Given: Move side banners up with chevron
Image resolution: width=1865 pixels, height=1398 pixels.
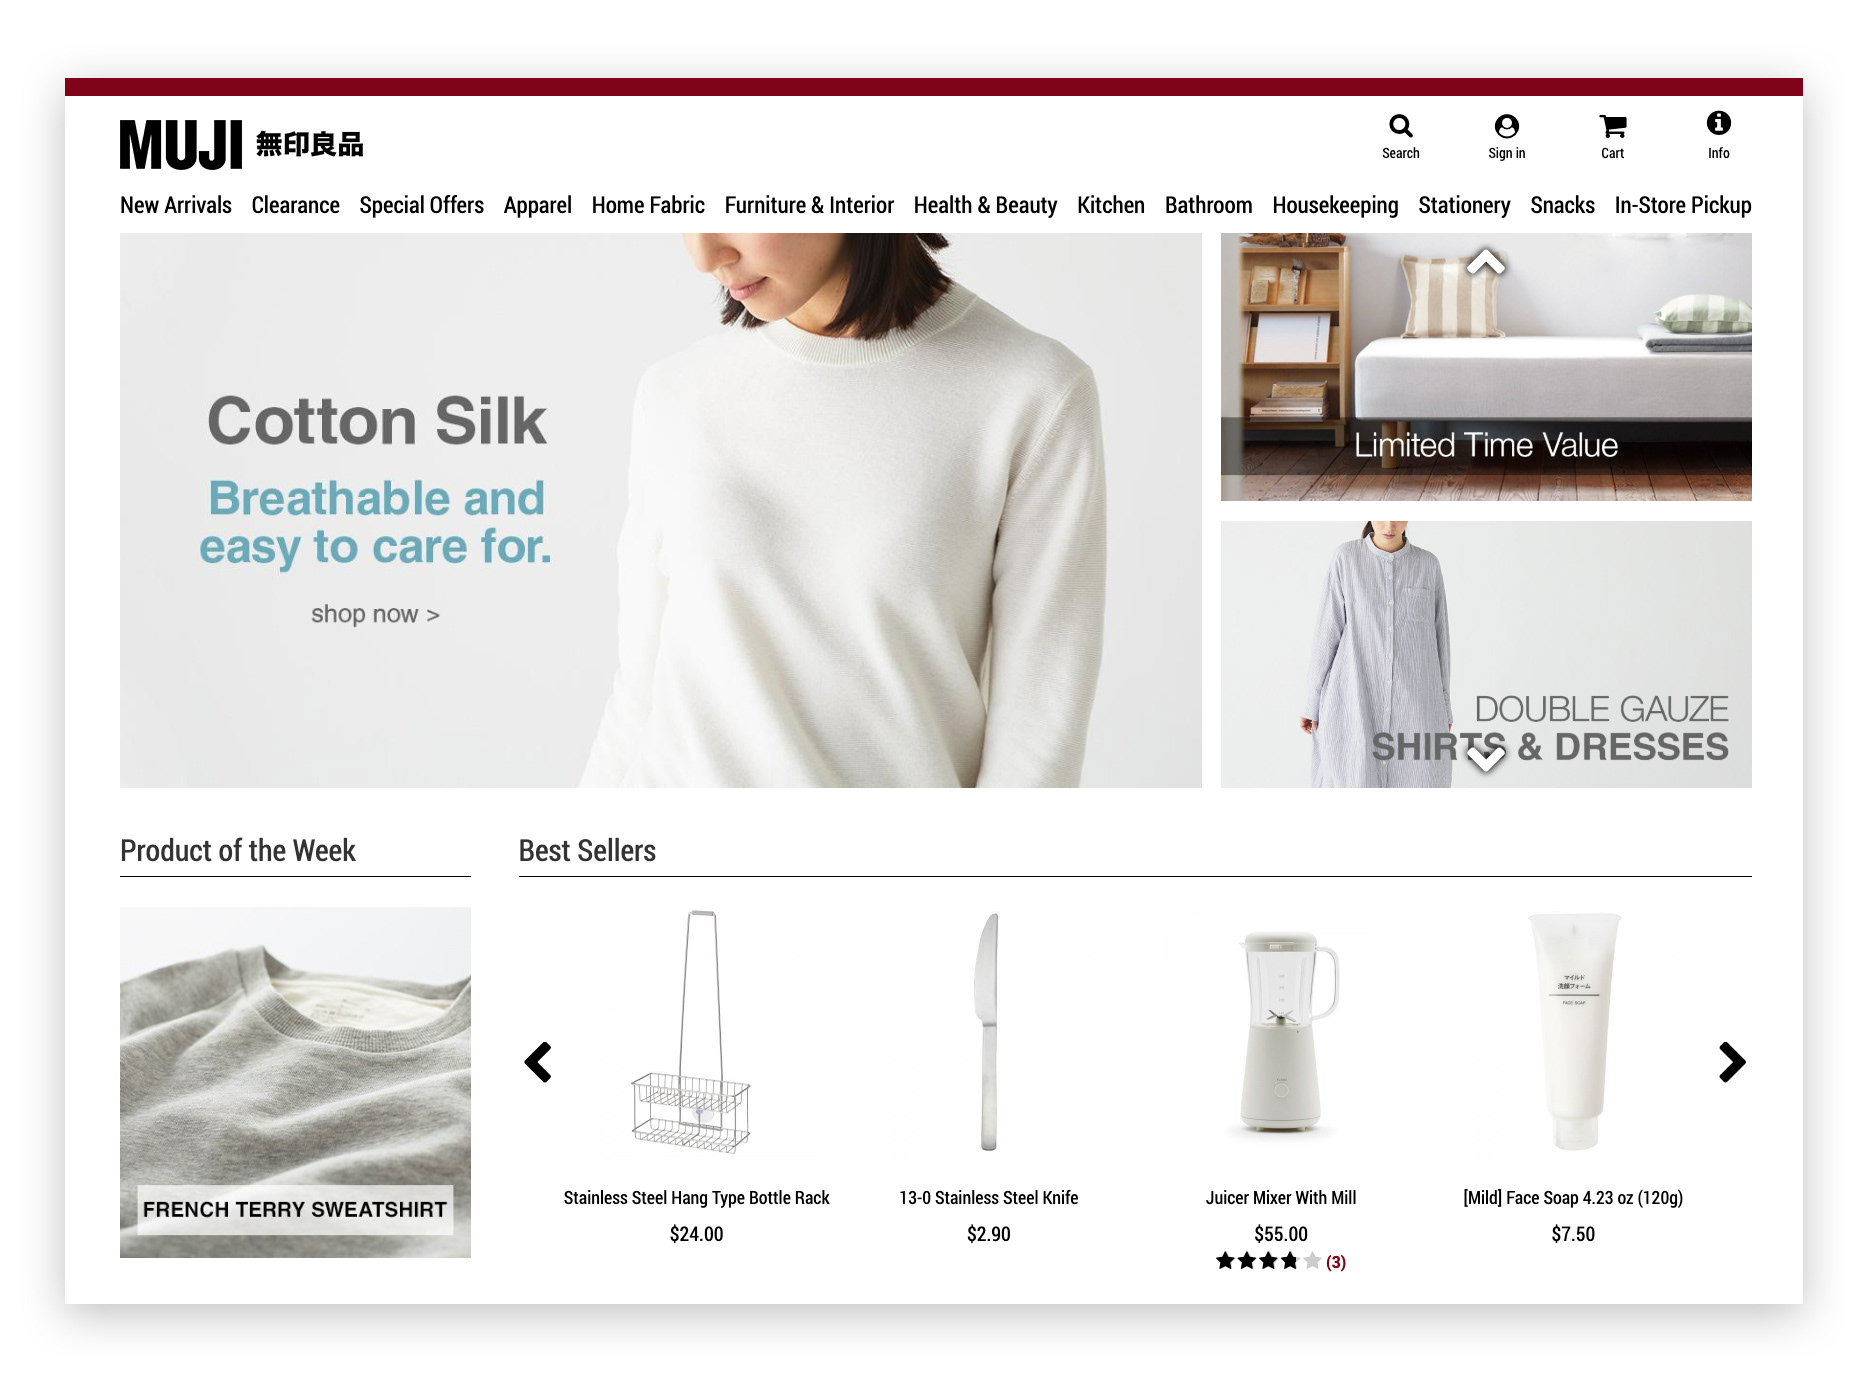Looking at the screenshot, I should point(1486,262).
